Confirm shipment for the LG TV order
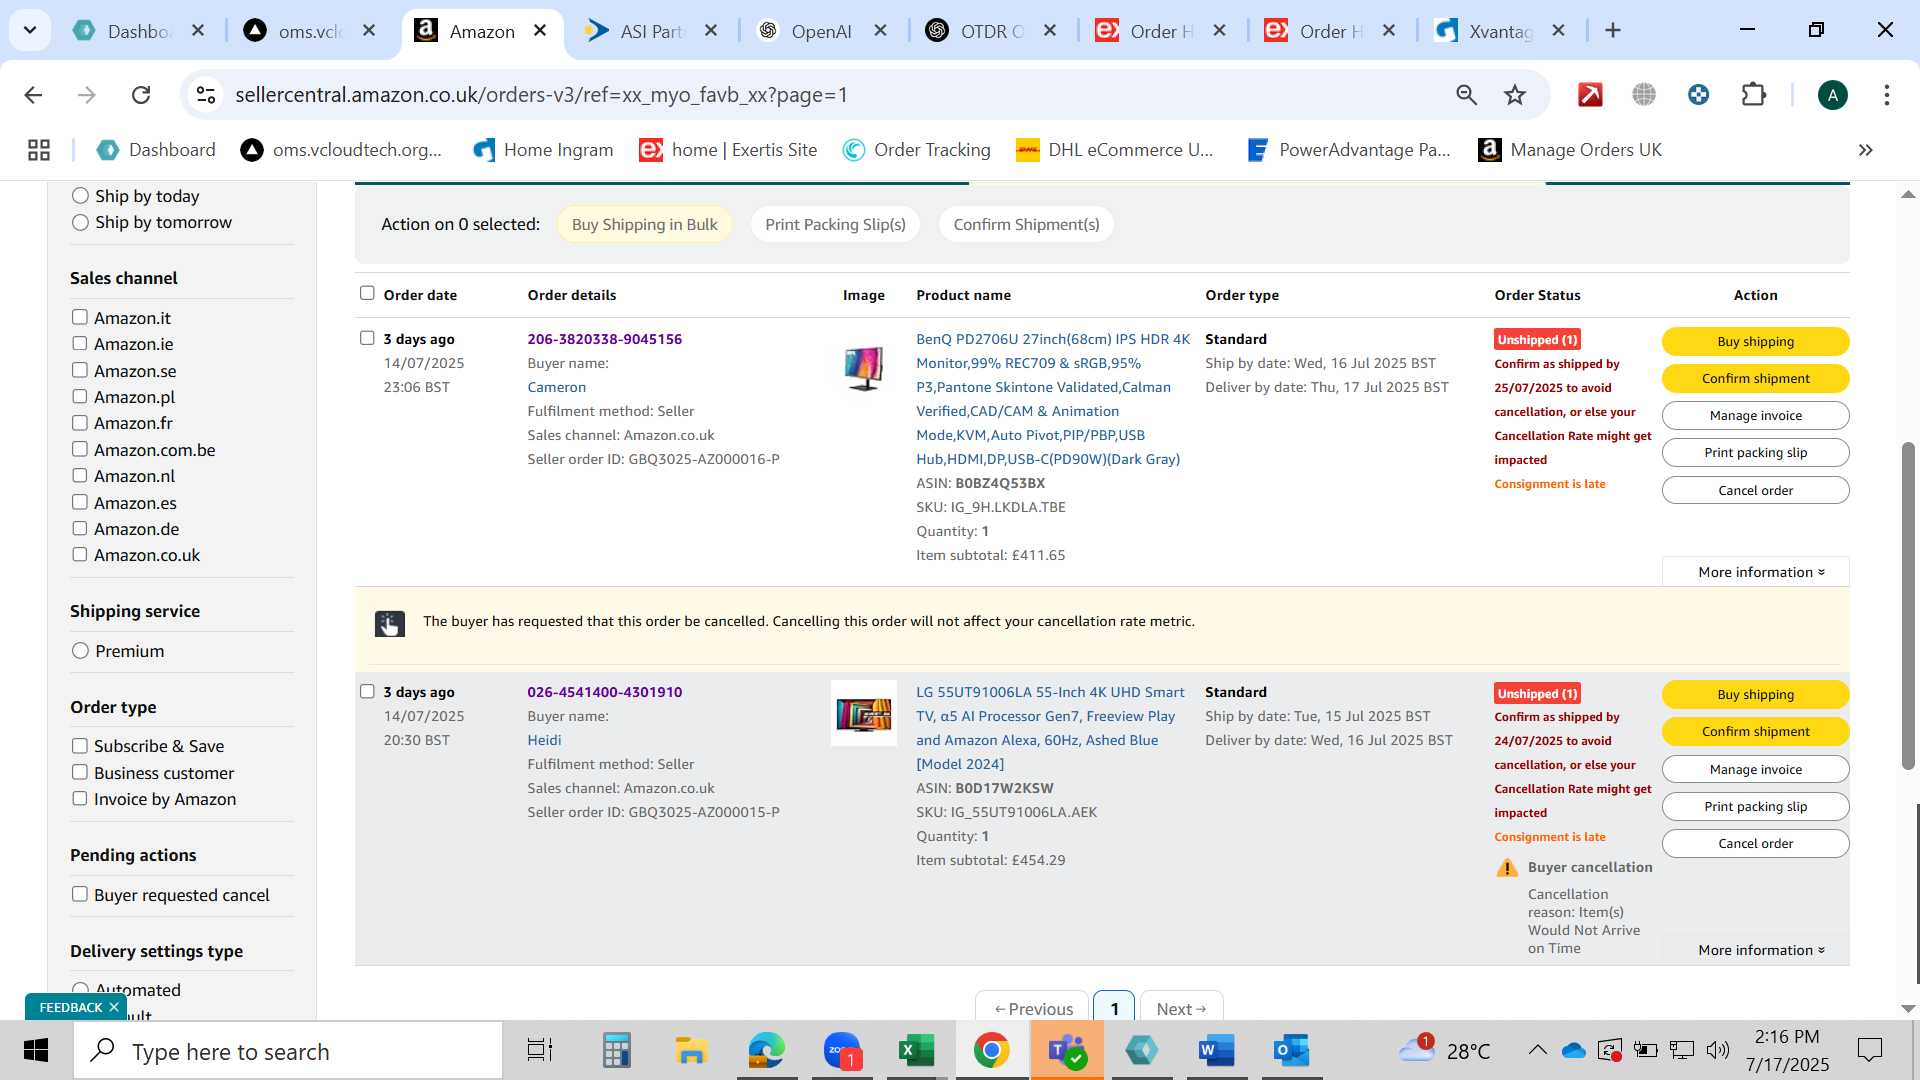 click(1755, 731)
